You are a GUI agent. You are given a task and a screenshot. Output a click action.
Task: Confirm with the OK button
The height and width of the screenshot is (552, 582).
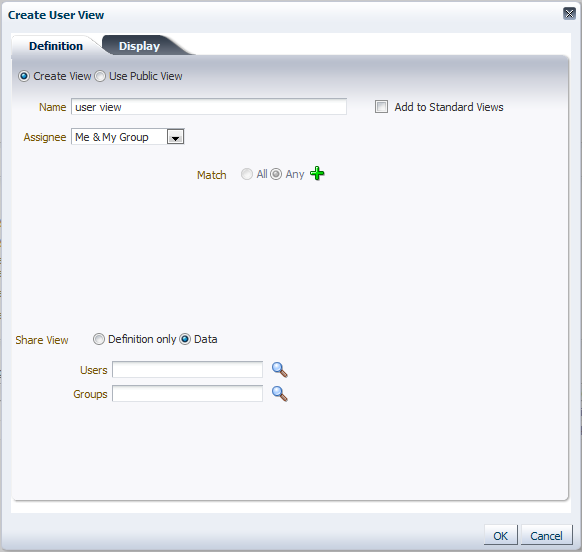click(500, 535)
